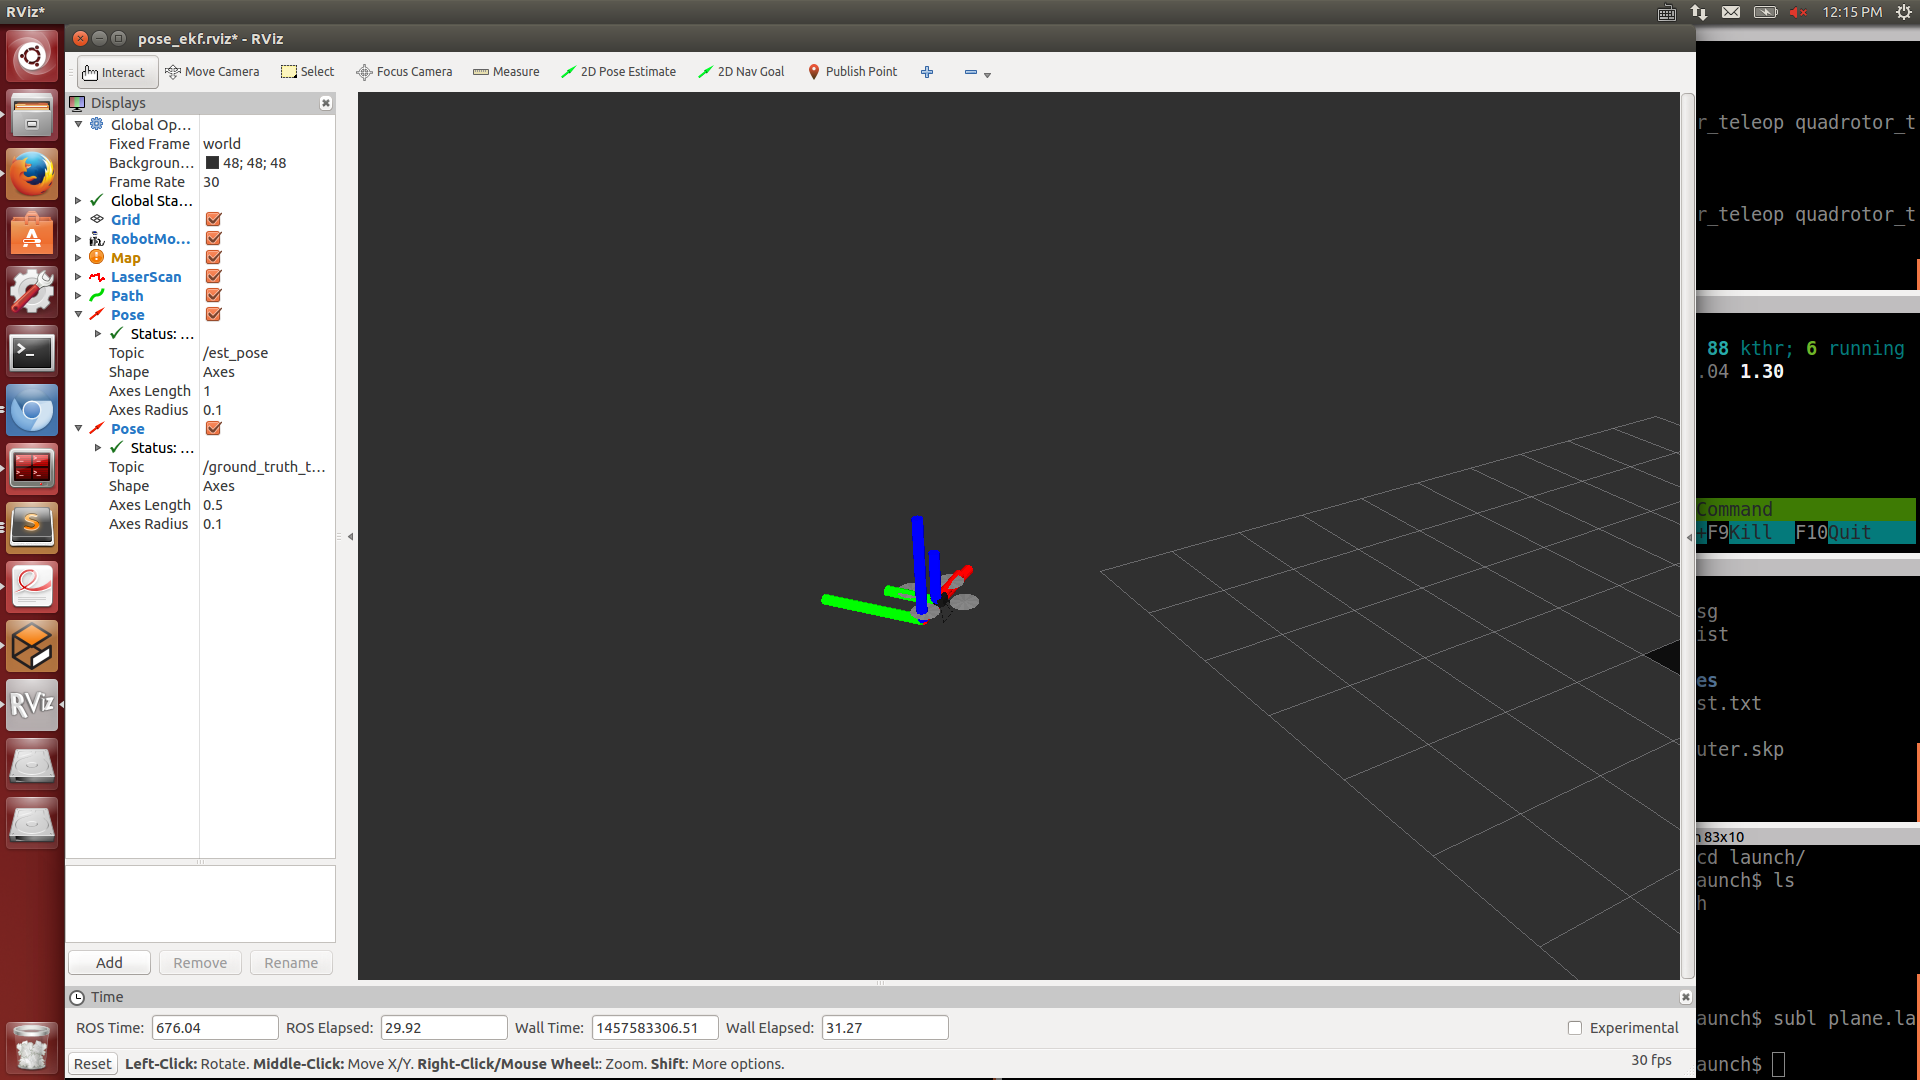Viewport: 1920px width, 1080px height.
Task: Activate Focus Camera tool
Action: point(404,72)
